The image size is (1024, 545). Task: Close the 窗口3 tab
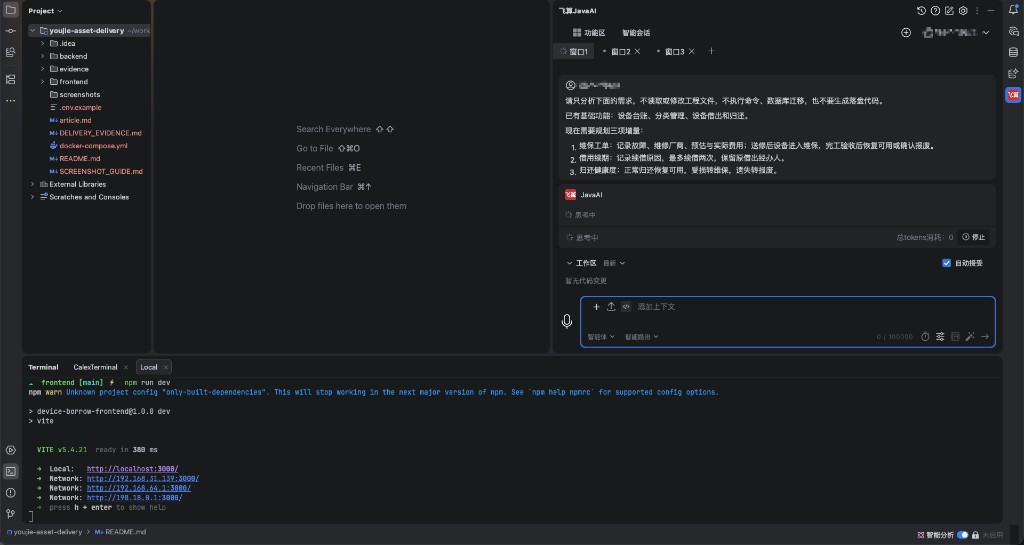[692, 52]
